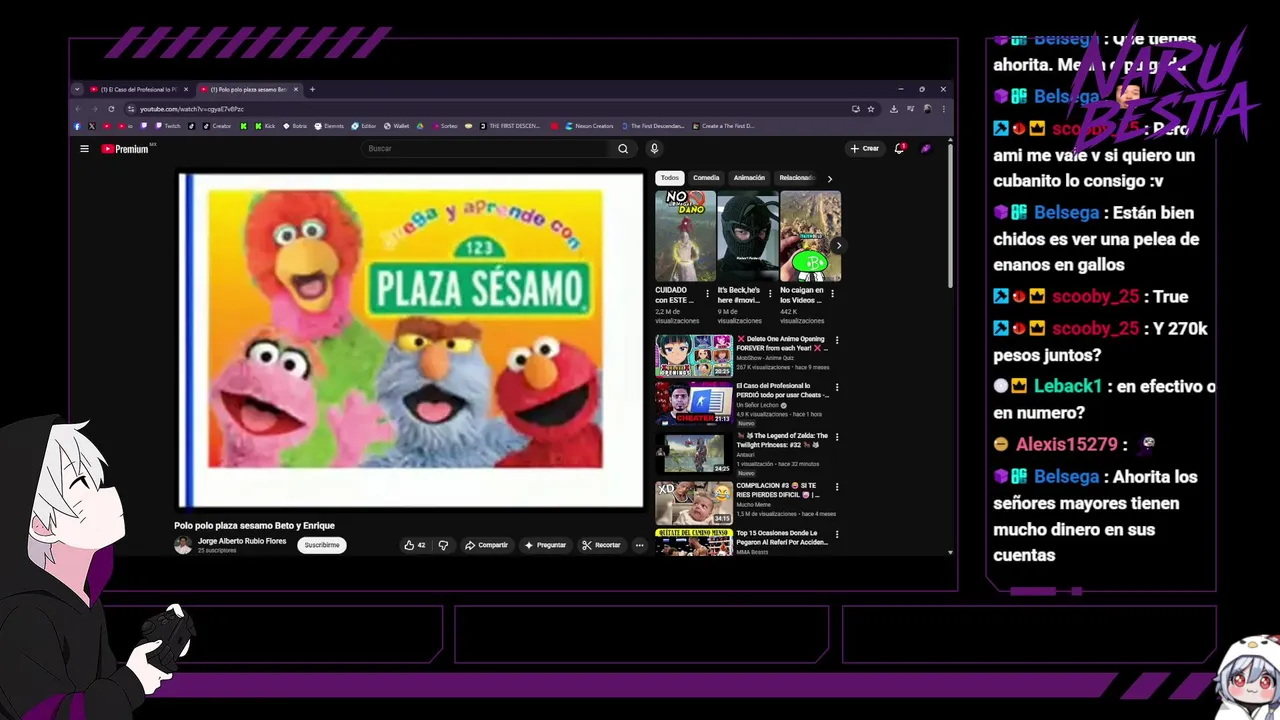
Task: Like the video with thumbs-up
Action: click(414, 545)
